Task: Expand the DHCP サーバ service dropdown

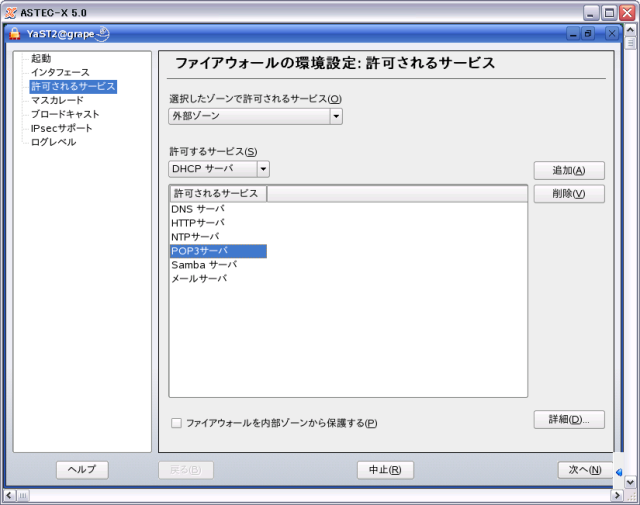Action: point(263,169)
